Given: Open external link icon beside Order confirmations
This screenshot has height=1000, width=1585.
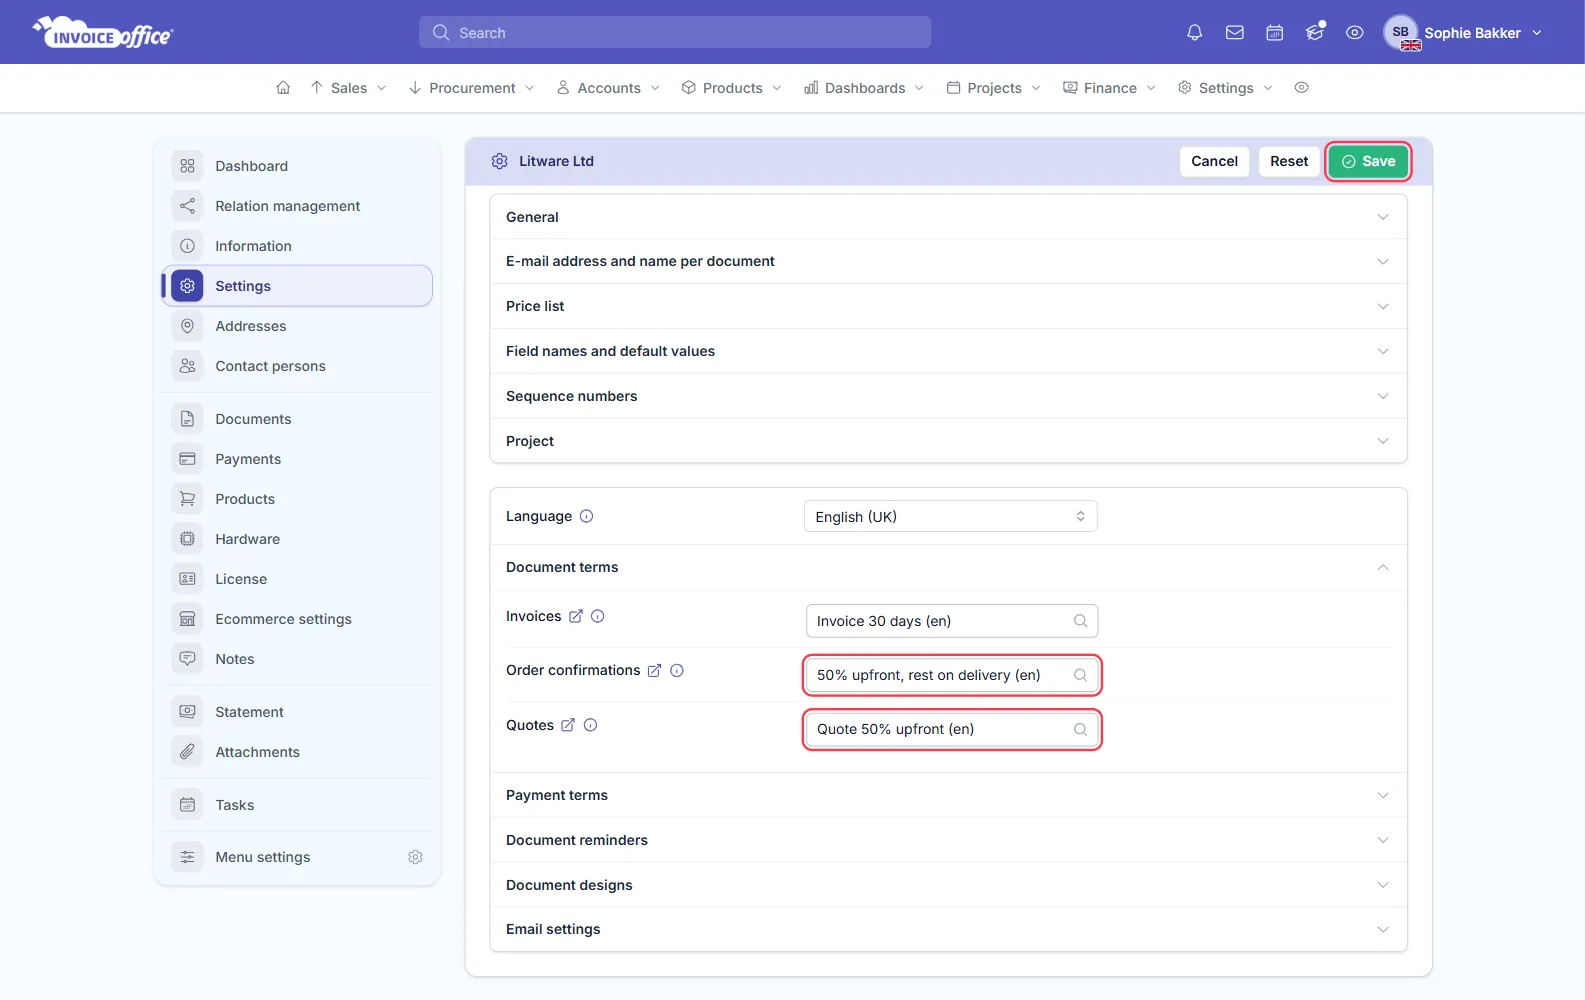Looking at the screenshot, I should [x=654, y=671].
